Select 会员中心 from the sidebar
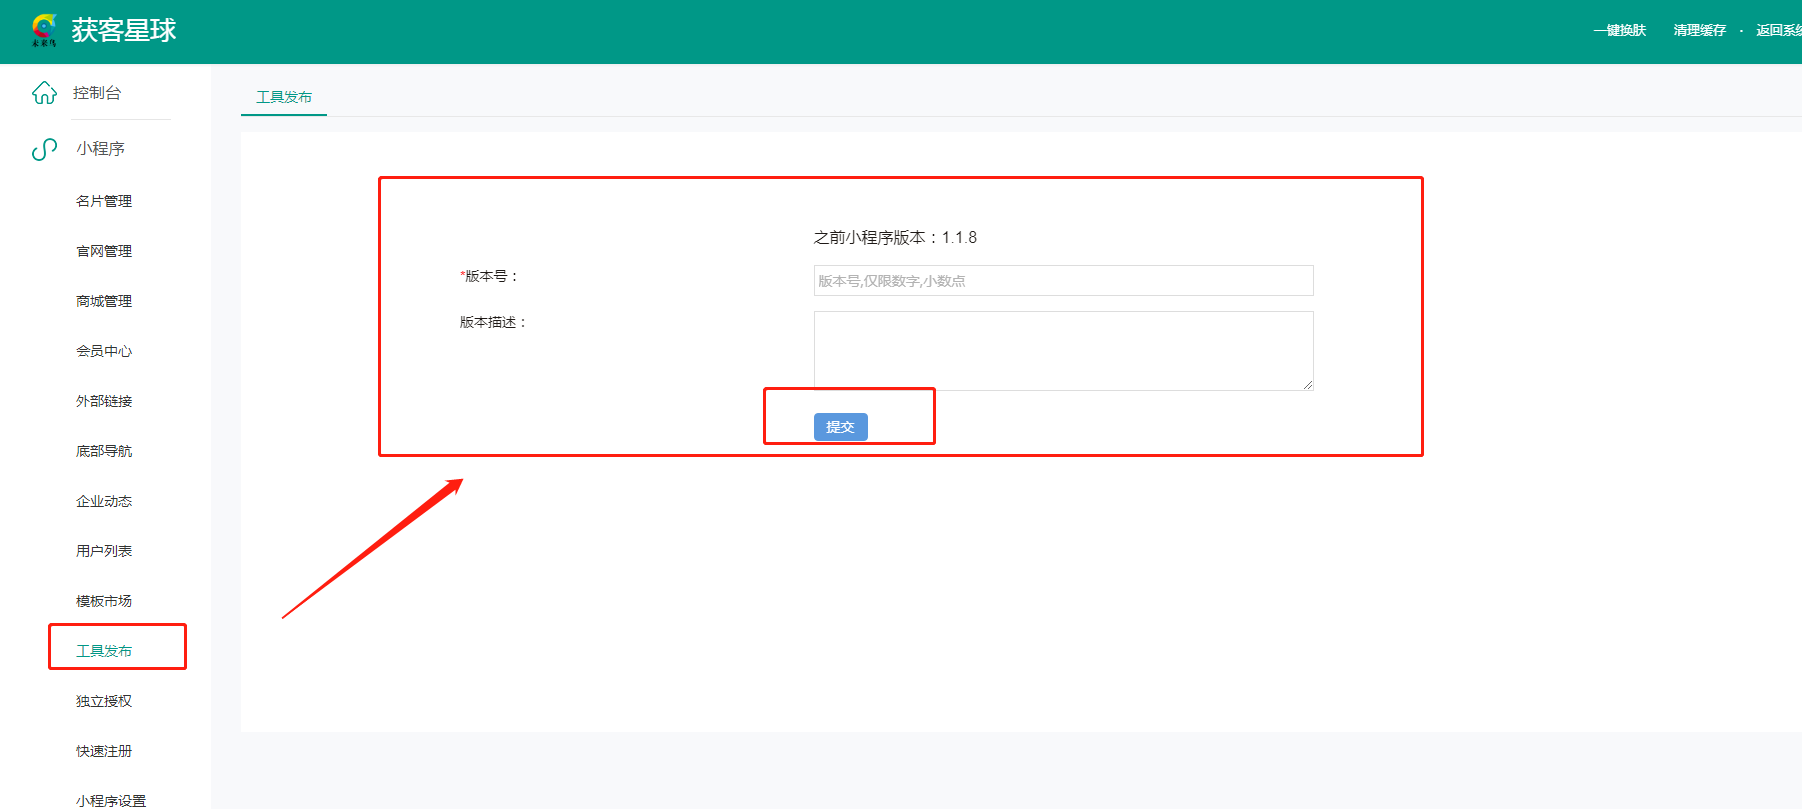Viewport: 1802px width, 809px height. point(104,351)
